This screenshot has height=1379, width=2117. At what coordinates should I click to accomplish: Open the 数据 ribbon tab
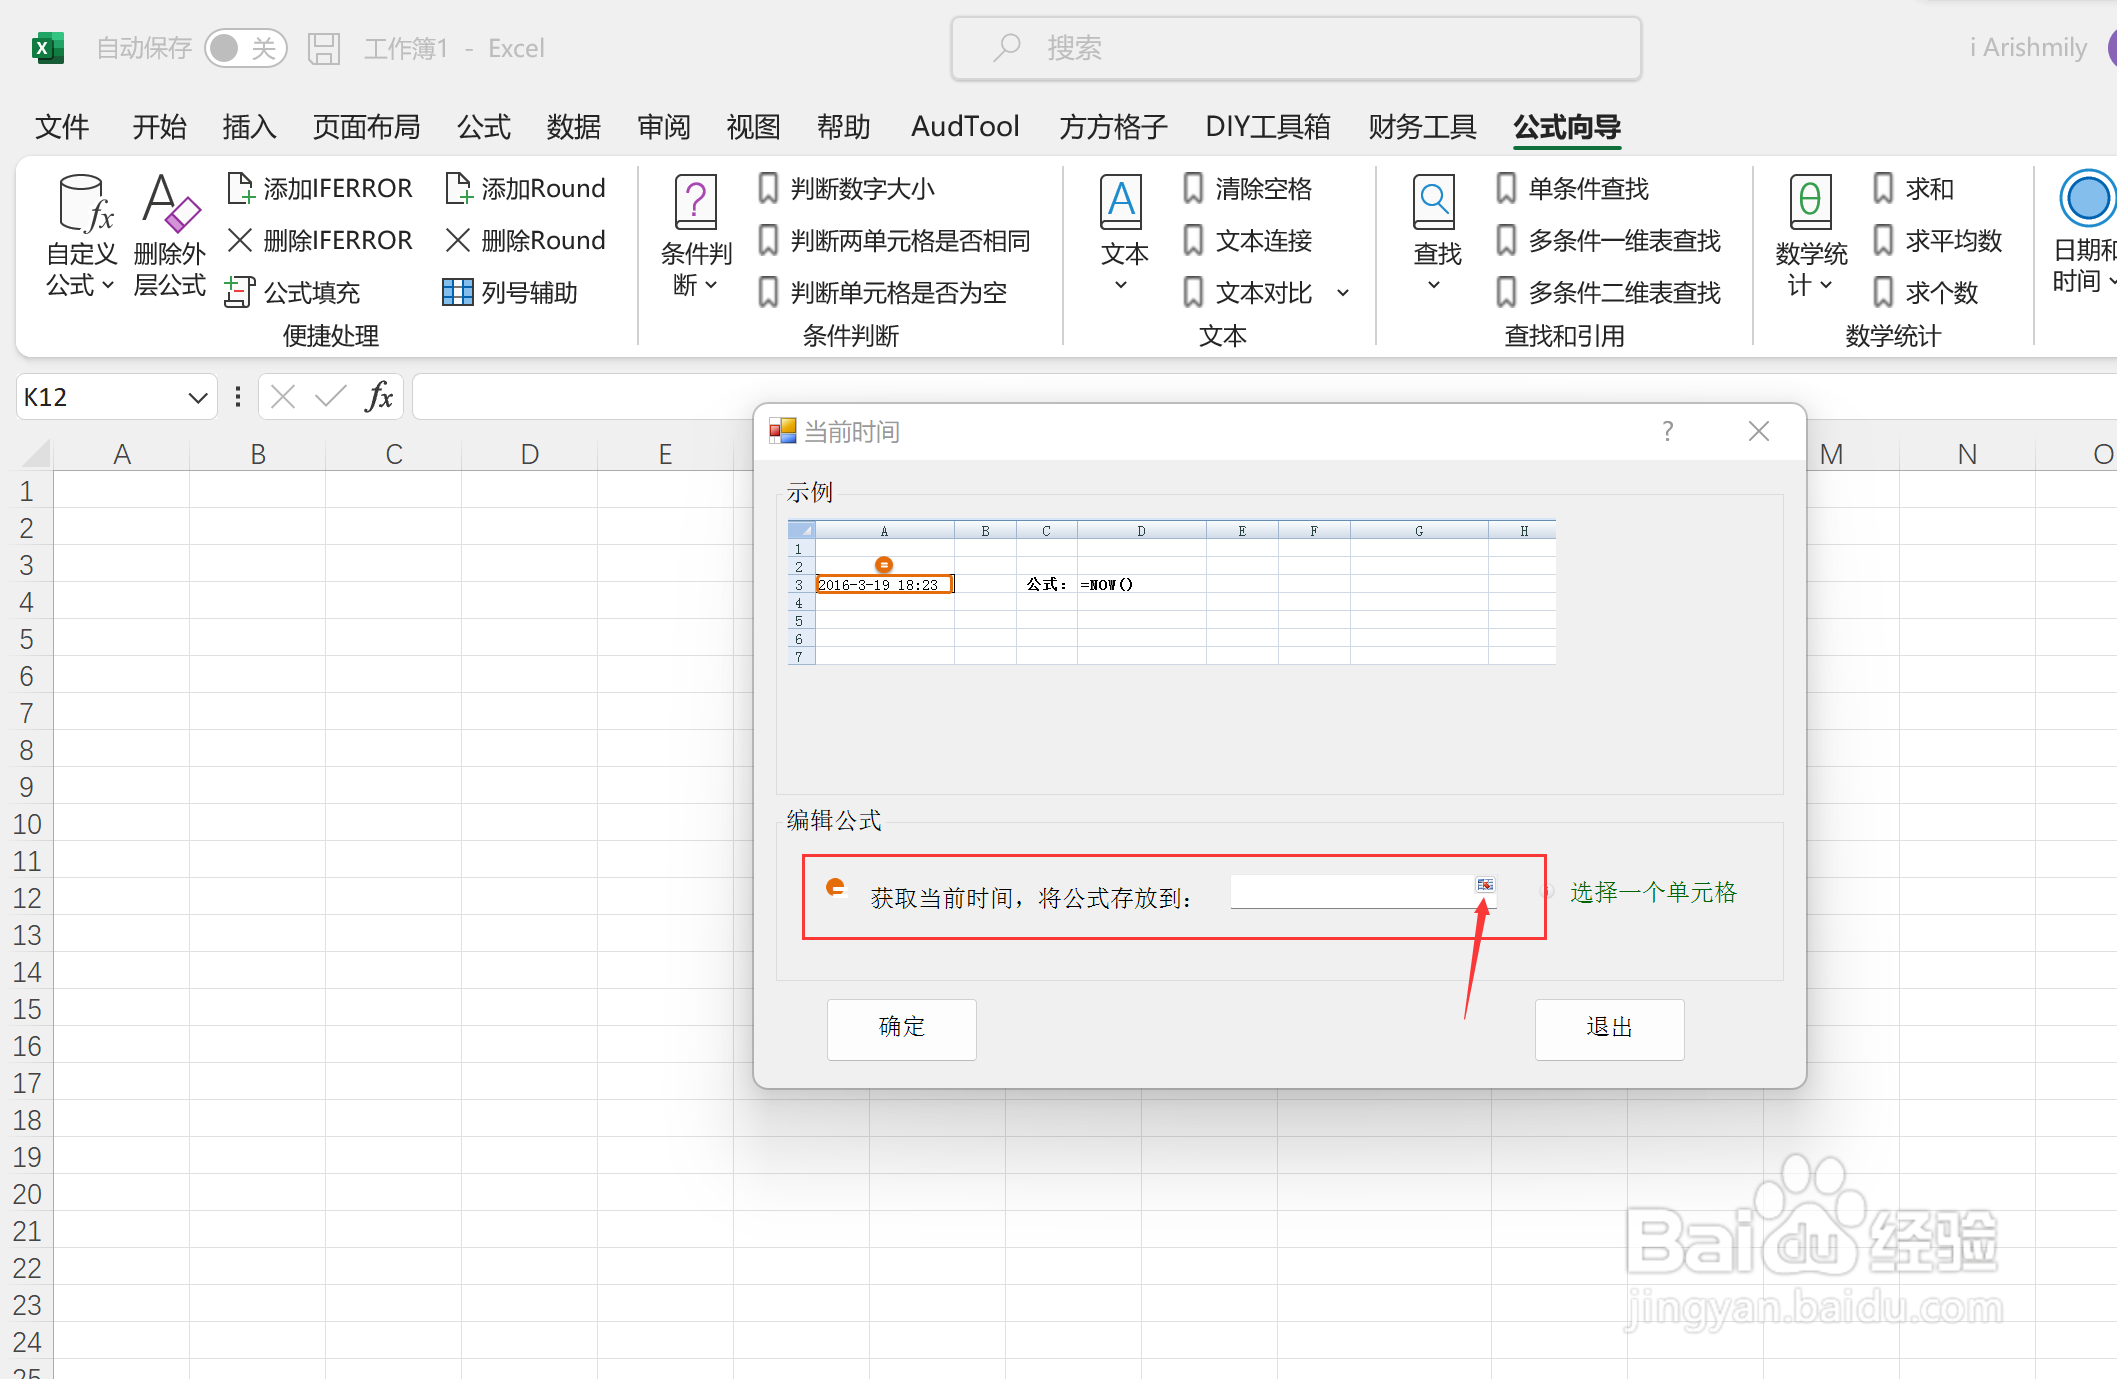pos(573,127)
